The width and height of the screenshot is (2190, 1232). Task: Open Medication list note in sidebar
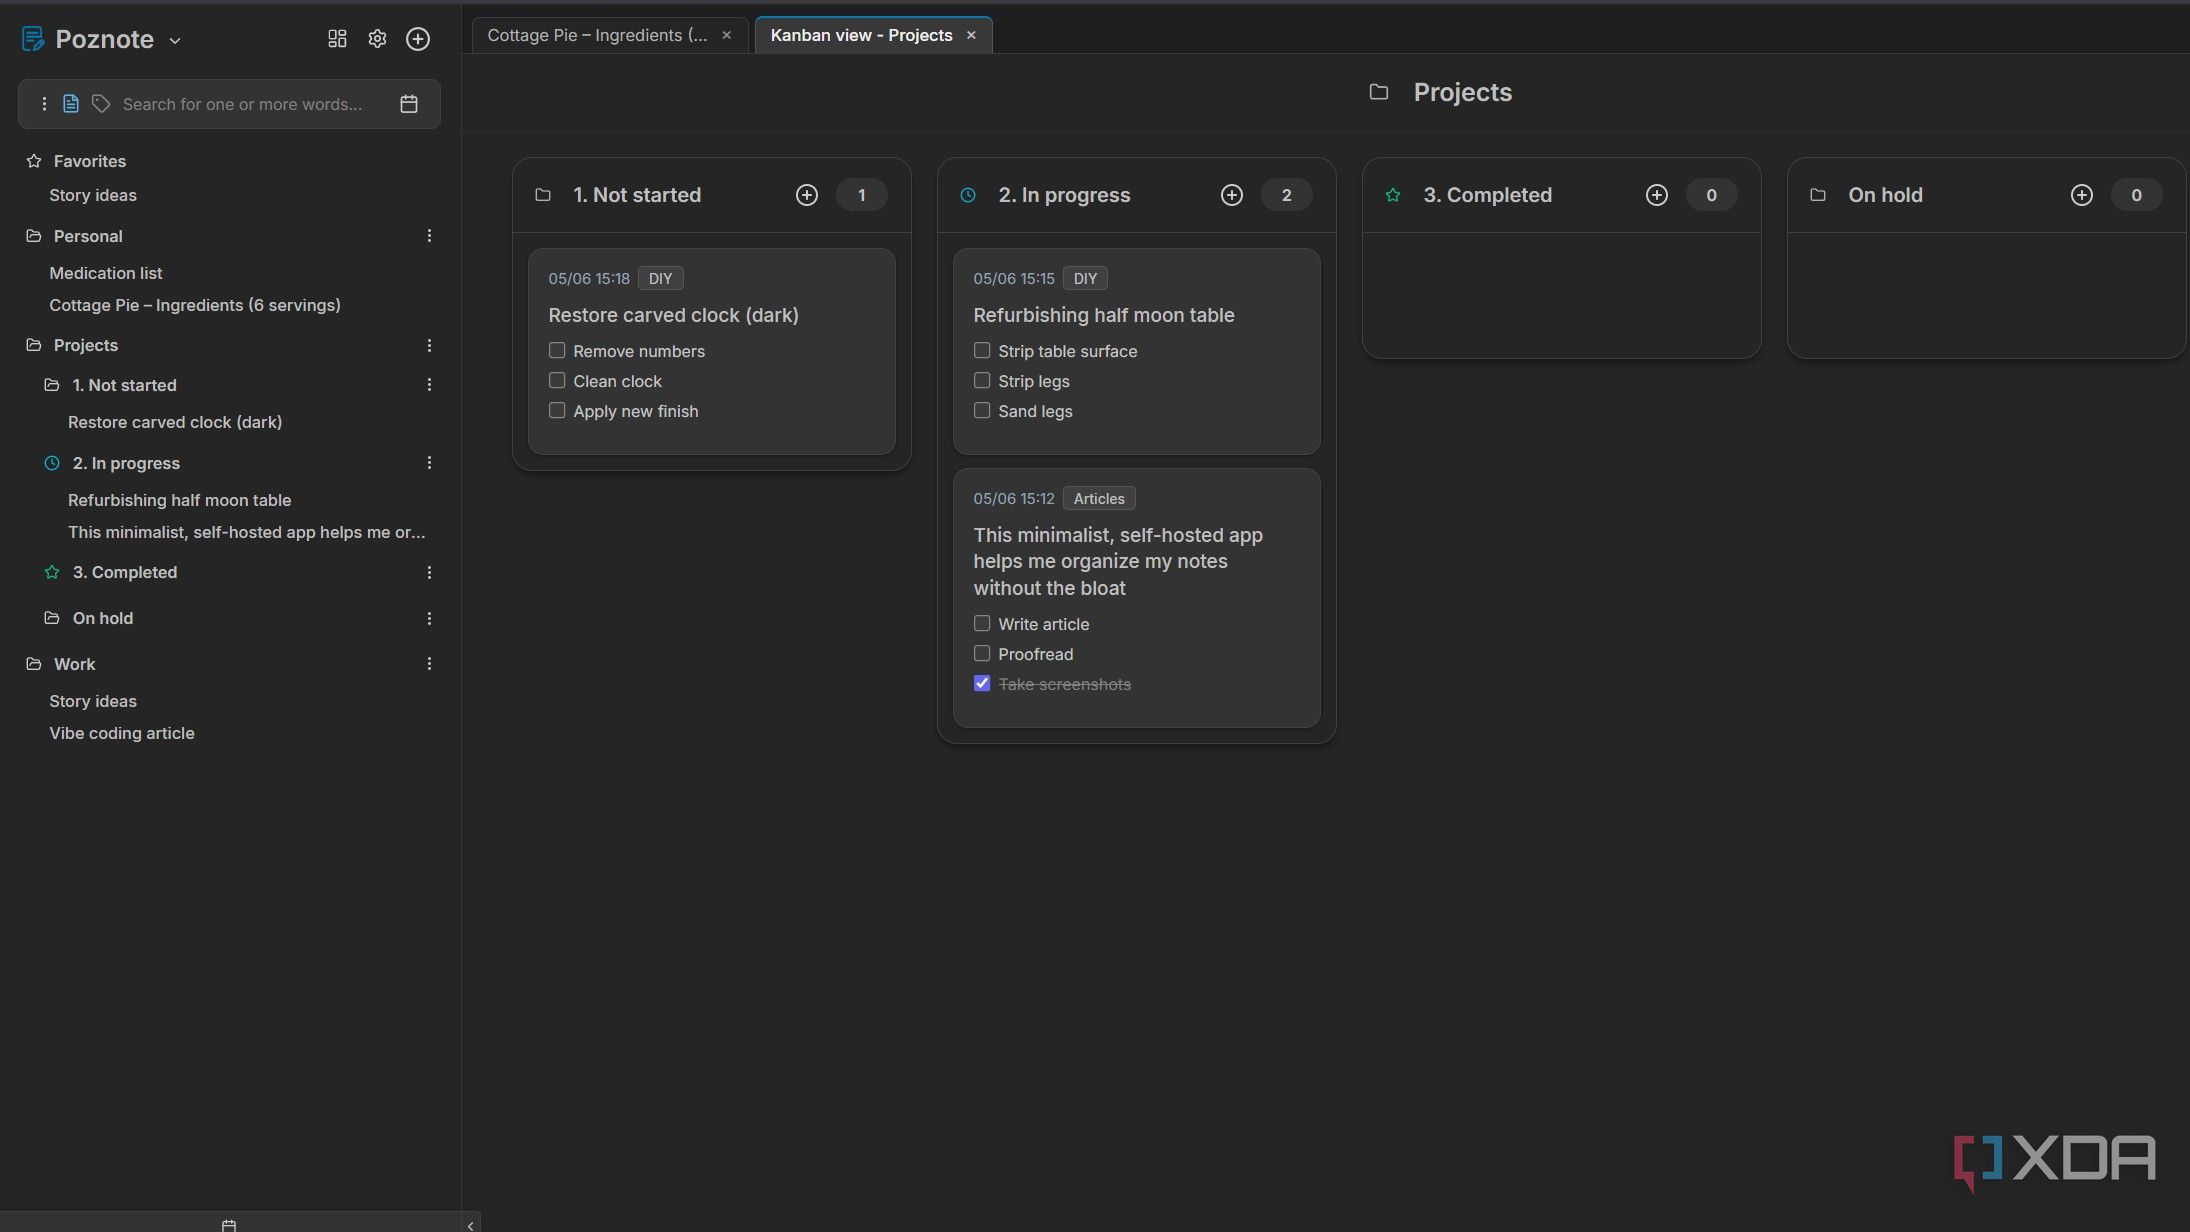[106, 273]
